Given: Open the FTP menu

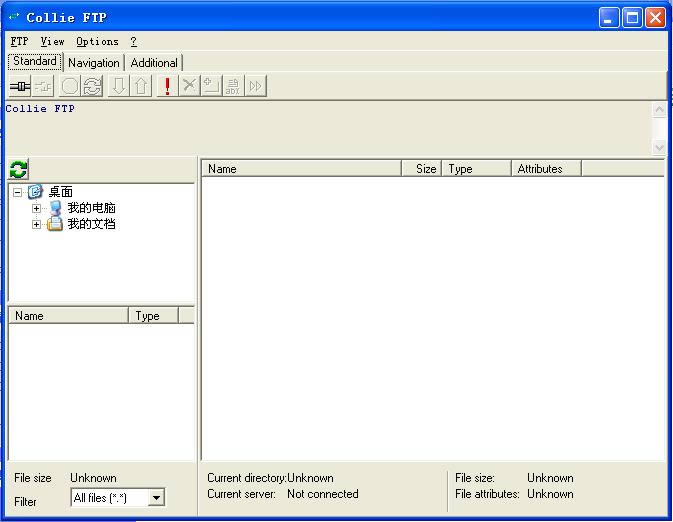Looking at the screenshot, I should click(19, 42).
